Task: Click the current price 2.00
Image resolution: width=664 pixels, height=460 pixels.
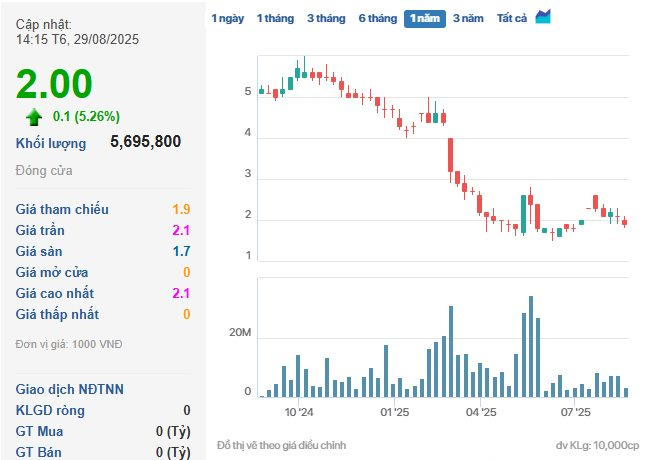Action: [x=54, y=84]
